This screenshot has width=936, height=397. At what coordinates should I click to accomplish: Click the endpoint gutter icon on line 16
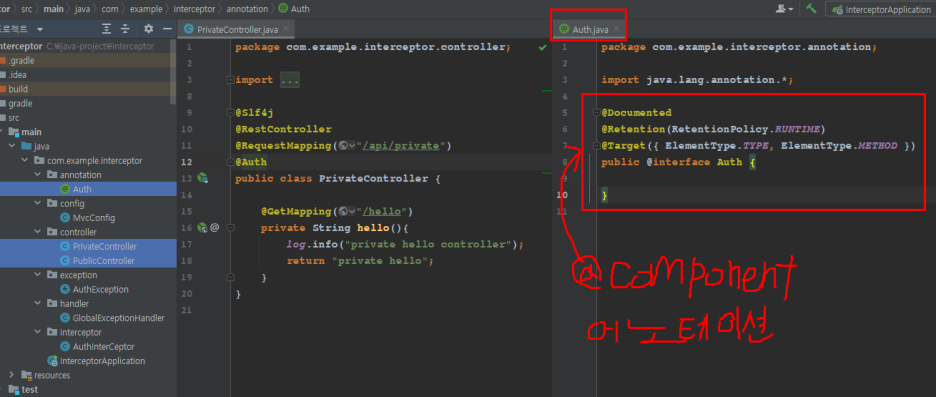(202, 227)
